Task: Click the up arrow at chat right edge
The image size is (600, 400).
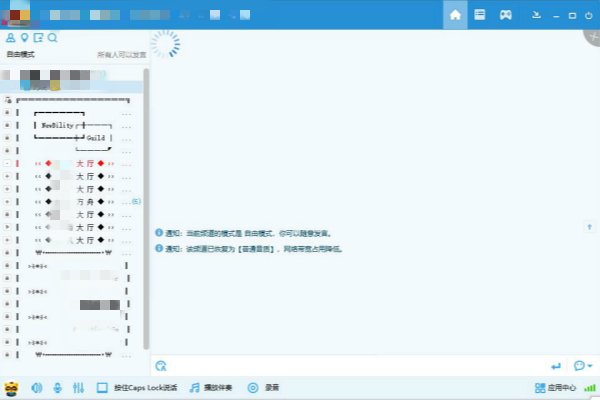Action: click(x=589, y=227)
